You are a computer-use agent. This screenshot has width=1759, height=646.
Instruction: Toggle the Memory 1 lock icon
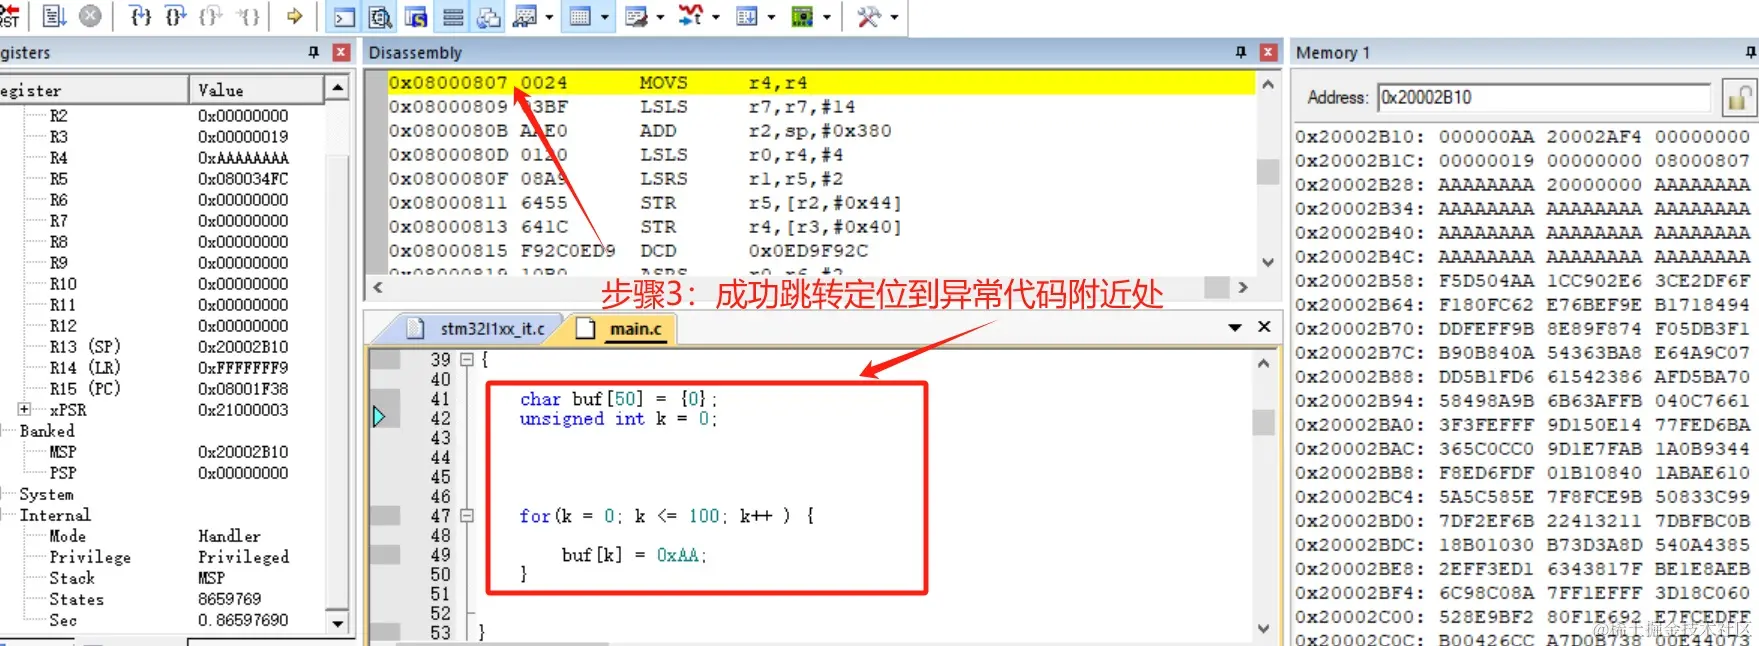pyautogui.click(x=1739, y=98)
